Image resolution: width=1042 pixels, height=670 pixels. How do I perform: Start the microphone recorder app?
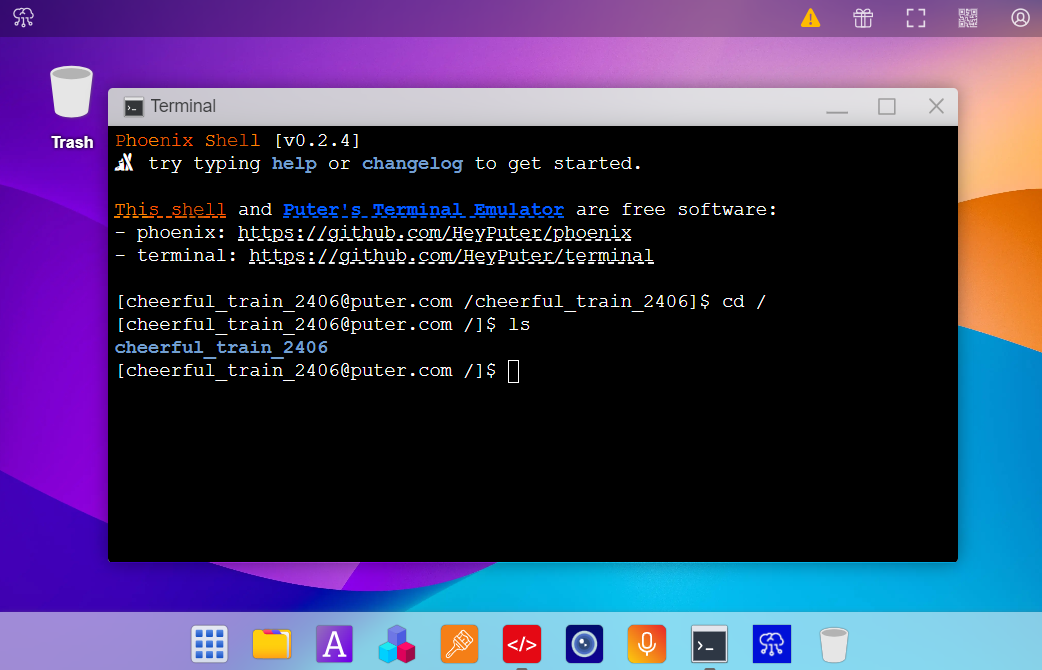646,644
